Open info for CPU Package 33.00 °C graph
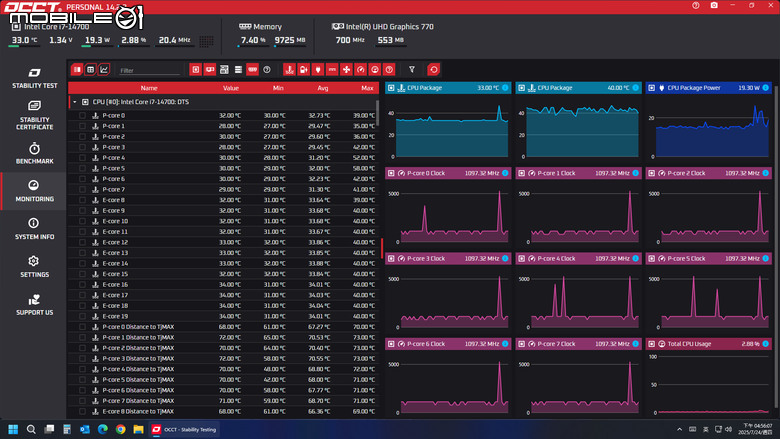Image resolution: width=780 pixels, height=439 pixels. pyautogui.click(x=505, y=88)
